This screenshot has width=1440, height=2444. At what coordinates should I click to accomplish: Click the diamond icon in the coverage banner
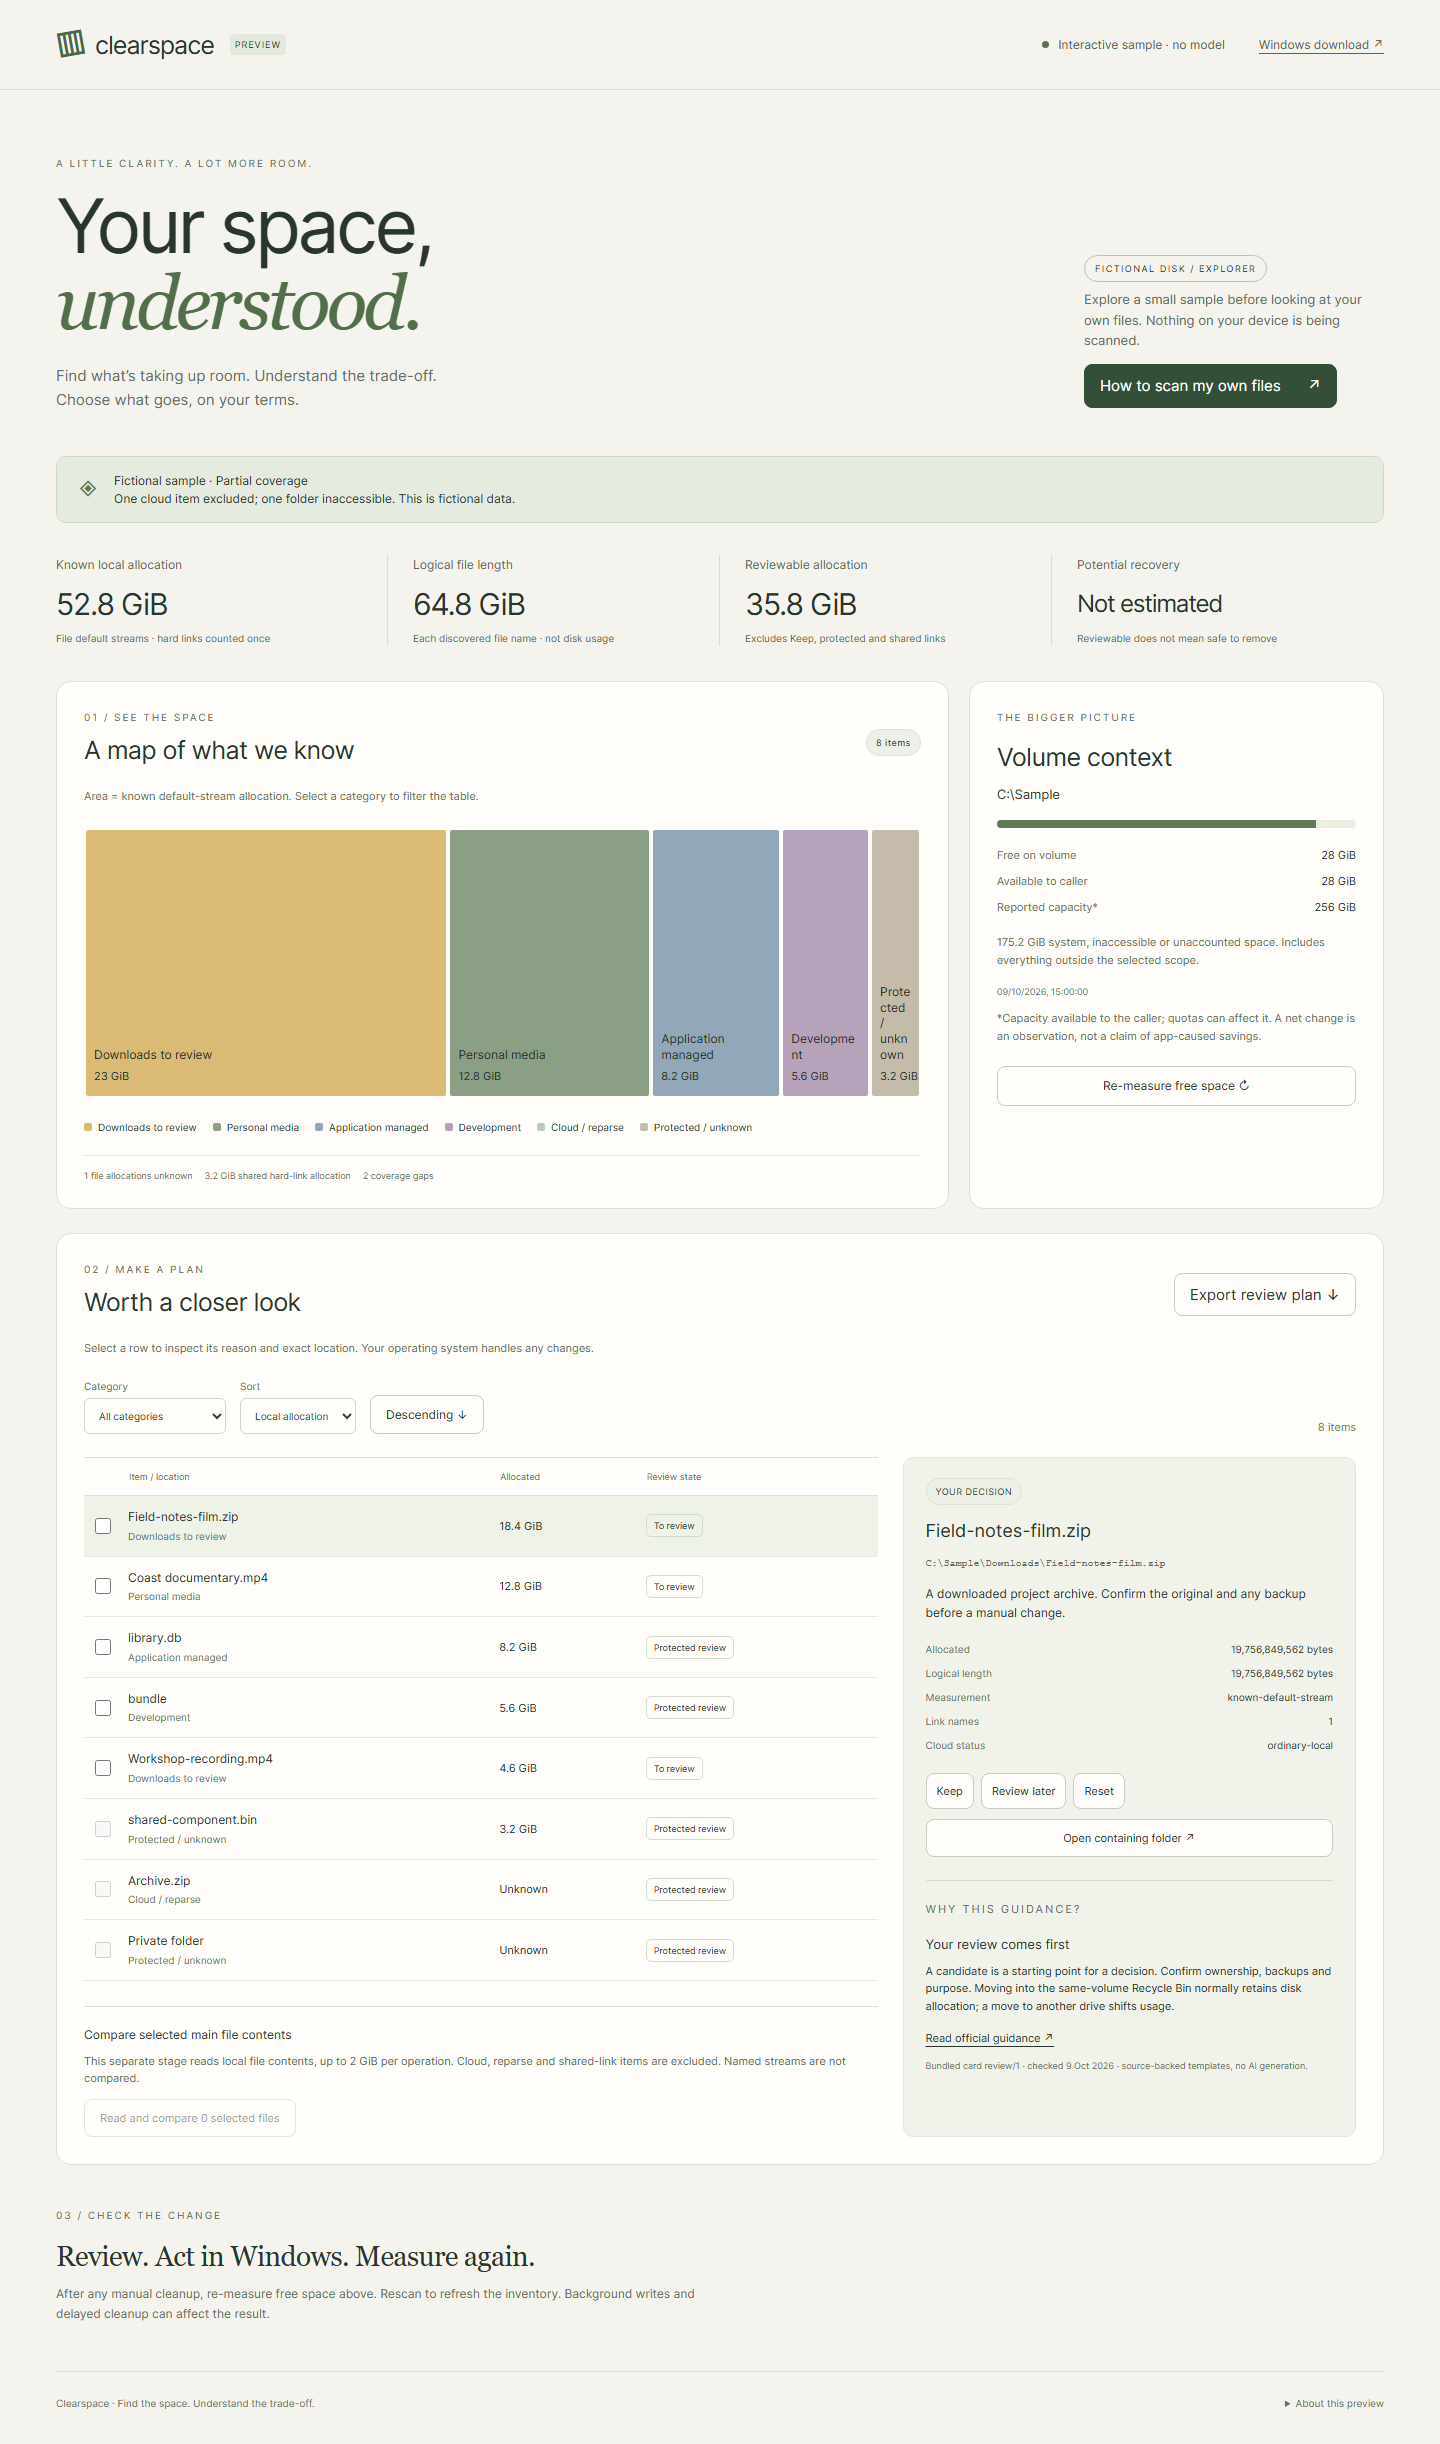[88, 489]
